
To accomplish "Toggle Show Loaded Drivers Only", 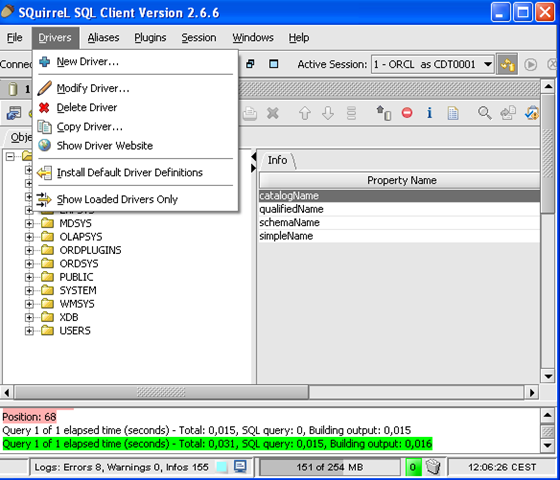I will pyautogui.click(x=117, y=199).
